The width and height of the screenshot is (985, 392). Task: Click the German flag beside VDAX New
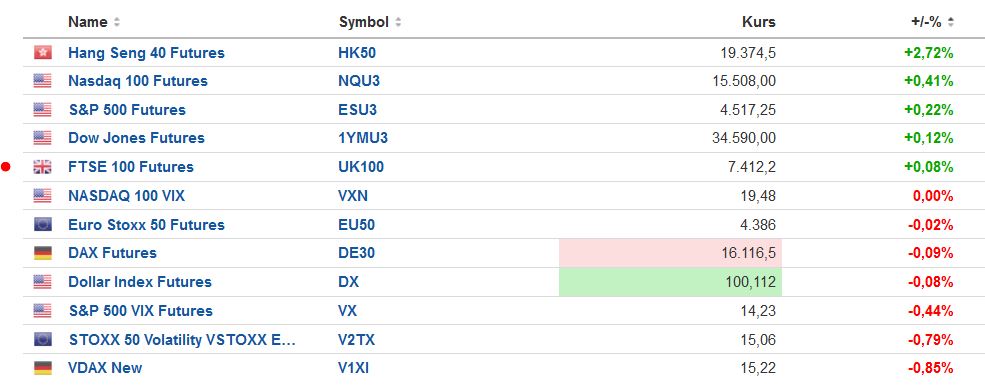[43, 368]
